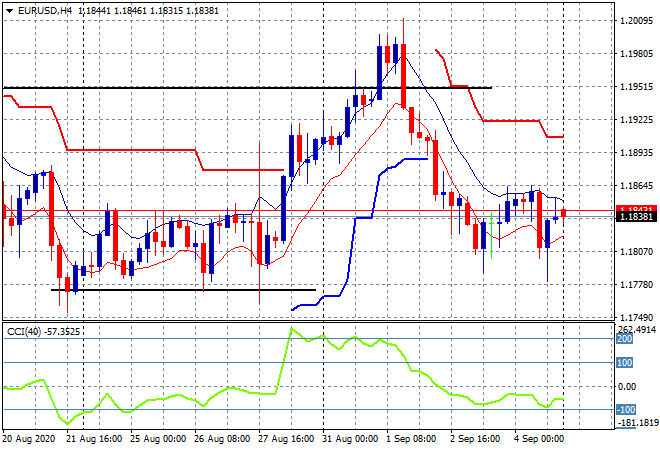Click the 31 Aug 00:00 time label

(350, 439)
